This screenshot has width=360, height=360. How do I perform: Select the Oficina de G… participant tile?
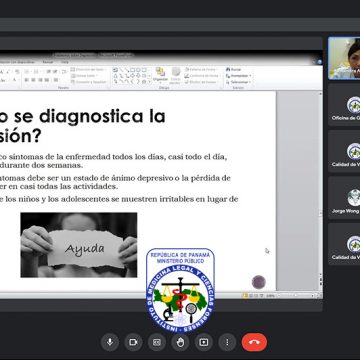(344, 105)
